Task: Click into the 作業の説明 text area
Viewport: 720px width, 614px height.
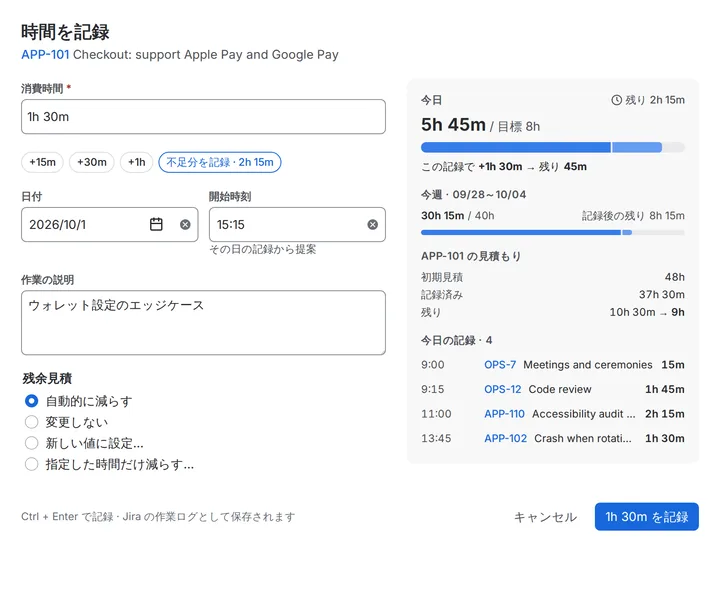Action: pyautogui.click(x=203, y=322)
